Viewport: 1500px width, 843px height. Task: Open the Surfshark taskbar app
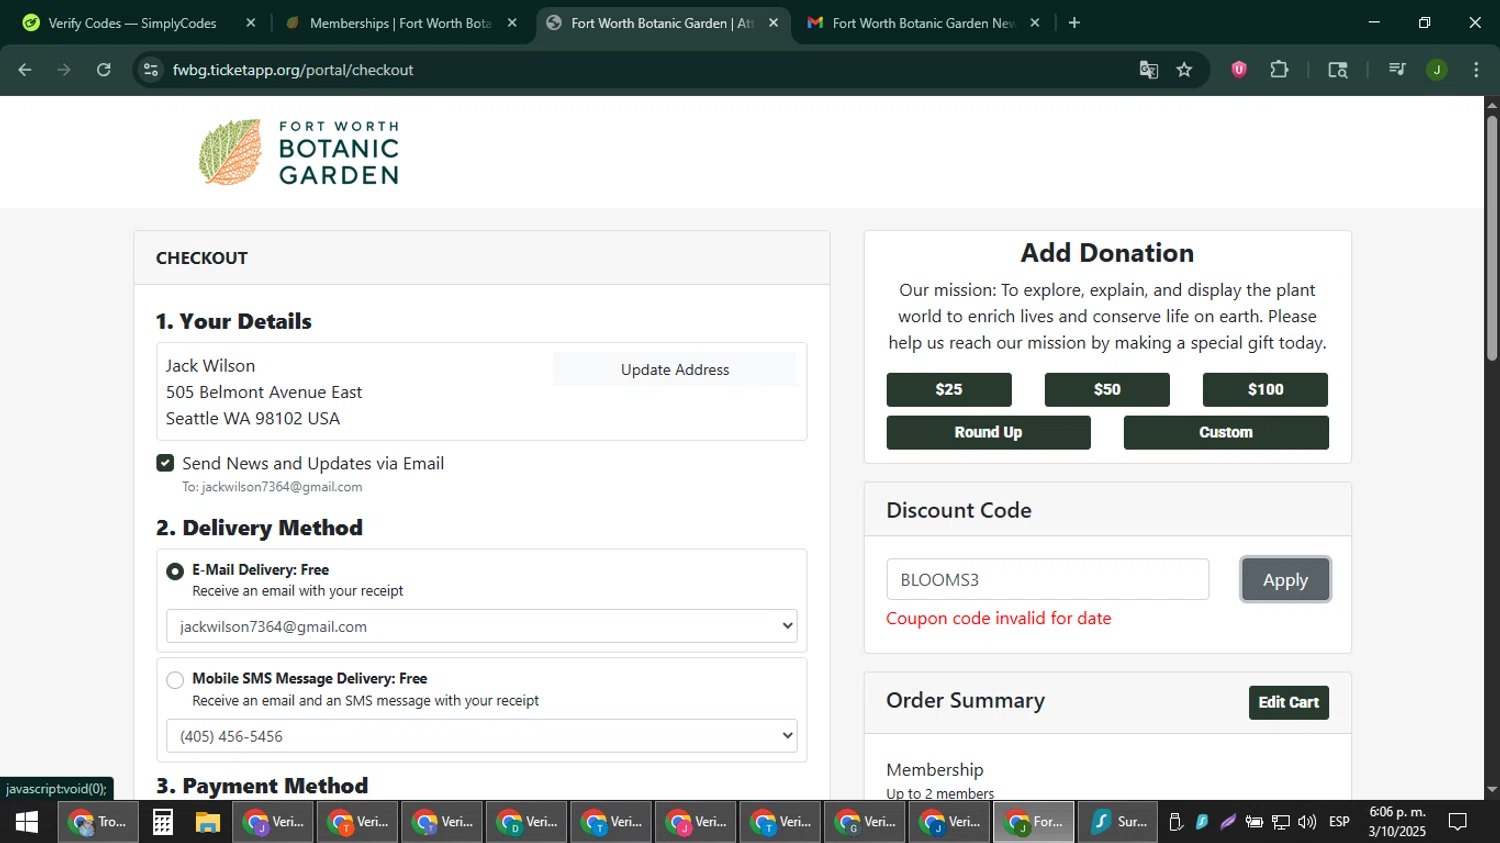click(1117, 822)
